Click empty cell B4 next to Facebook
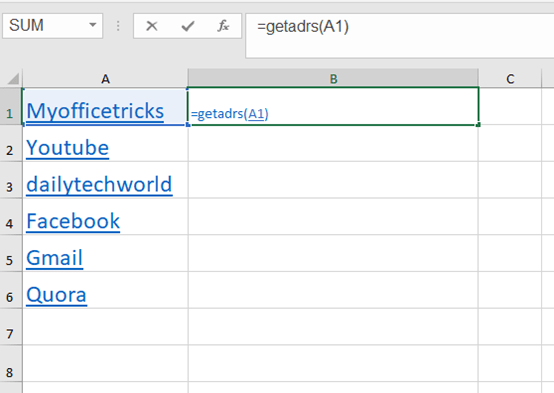Image resolution: width=554 pixels, height=393 pixels. pyautogui.click(x=333, y=217)
